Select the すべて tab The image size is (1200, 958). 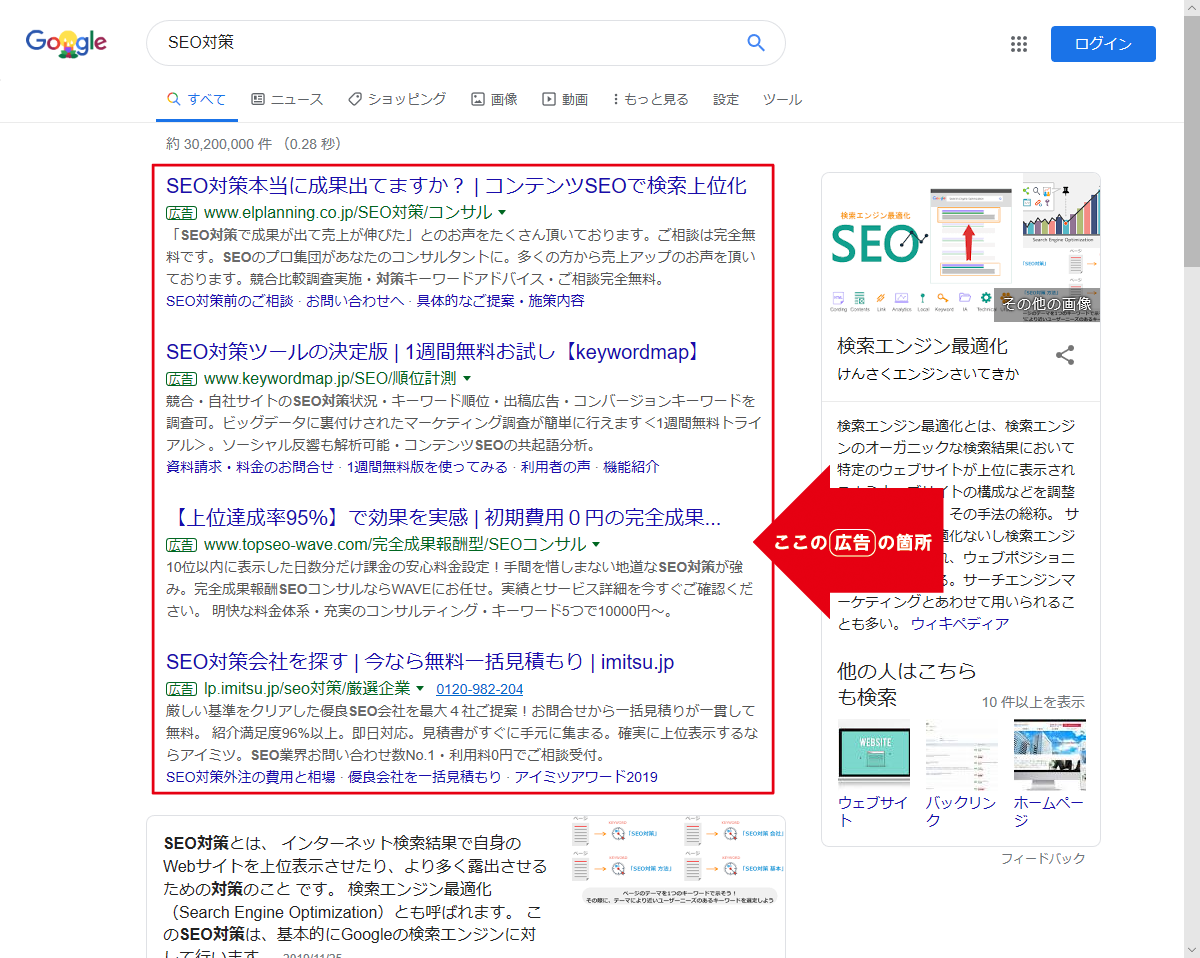[x=197, y=99]
